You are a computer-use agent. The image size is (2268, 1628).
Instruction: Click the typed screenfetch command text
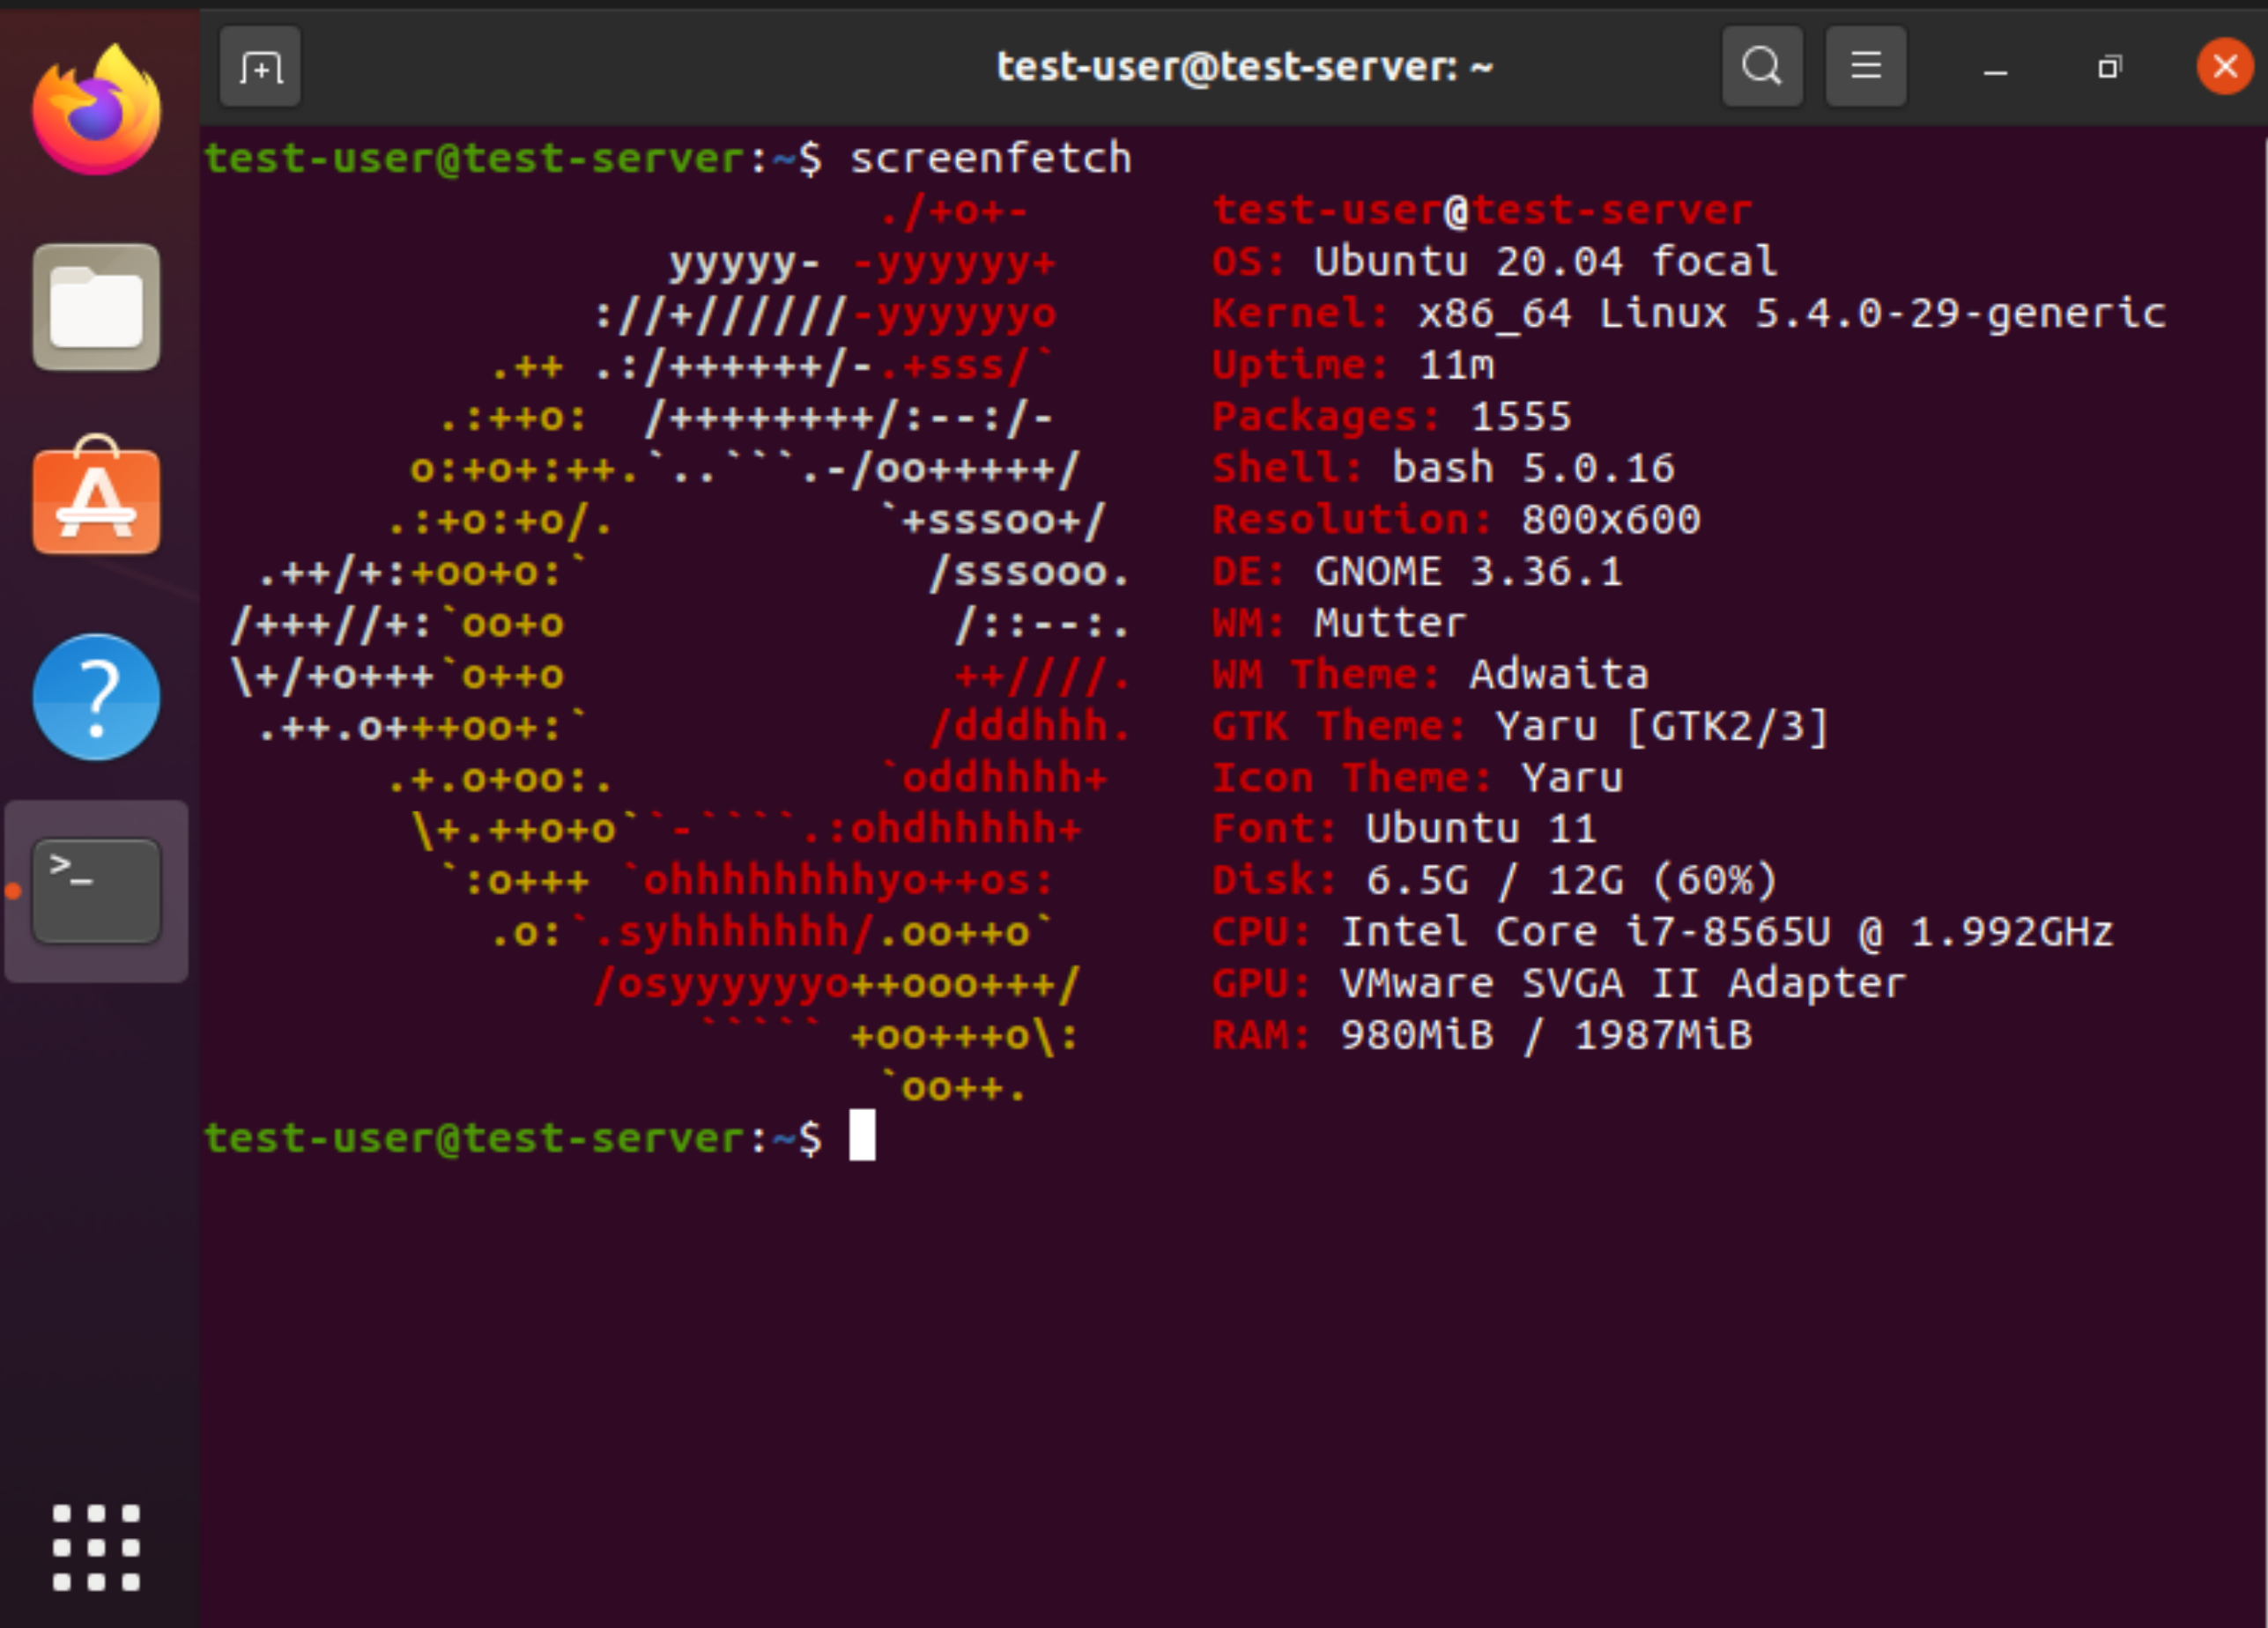(990, 158)
